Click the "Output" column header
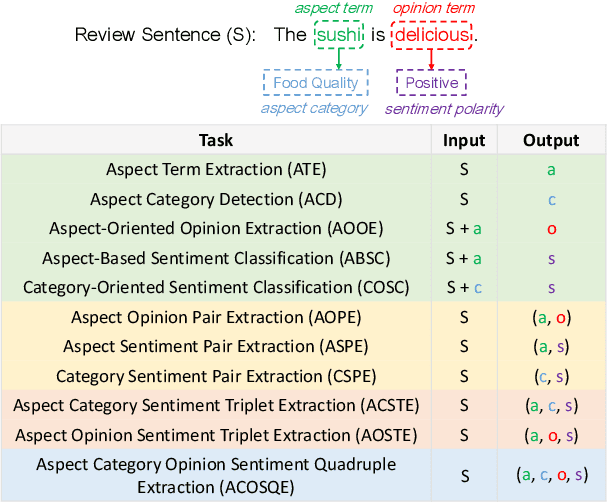The width and height of the screenshot is (608, 502). pos(551,141)
